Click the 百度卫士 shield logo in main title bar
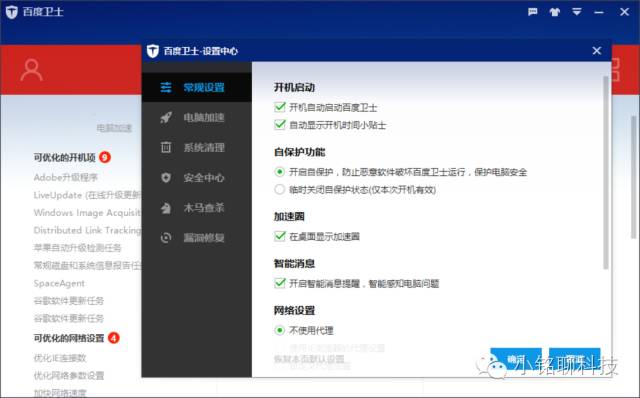 coord(12,12)
